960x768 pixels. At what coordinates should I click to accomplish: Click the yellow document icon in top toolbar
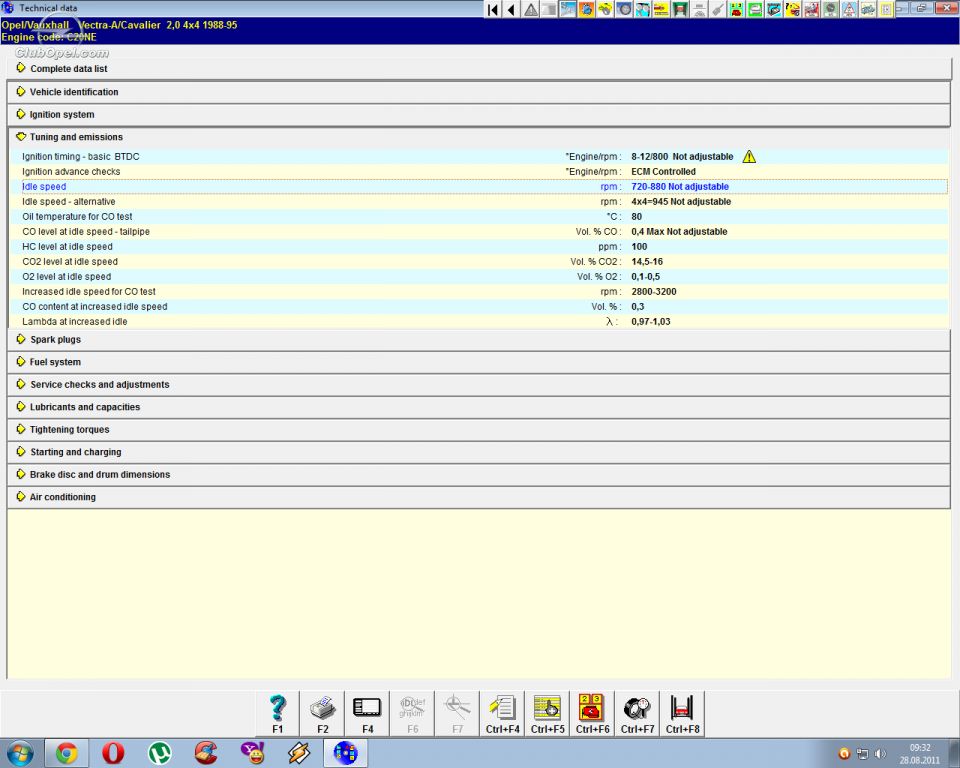point(887,9)
